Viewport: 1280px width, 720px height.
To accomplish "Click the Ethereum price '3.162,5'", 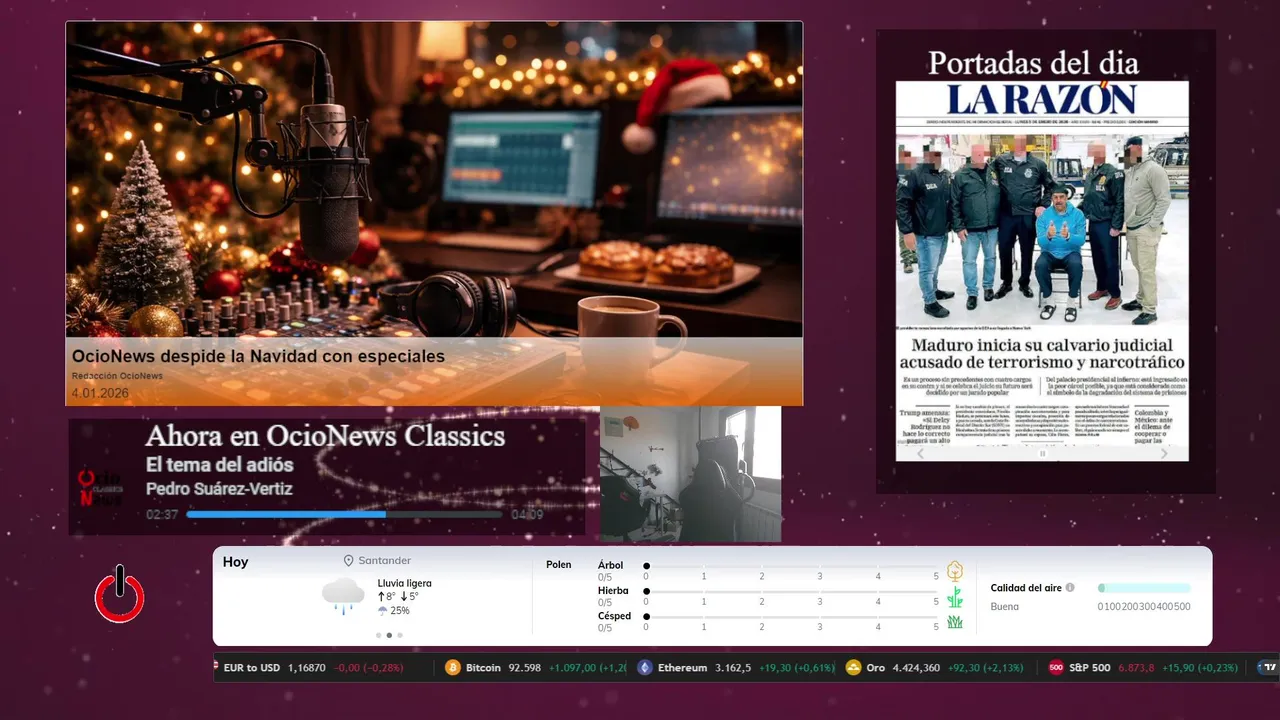I will point(733,667).
